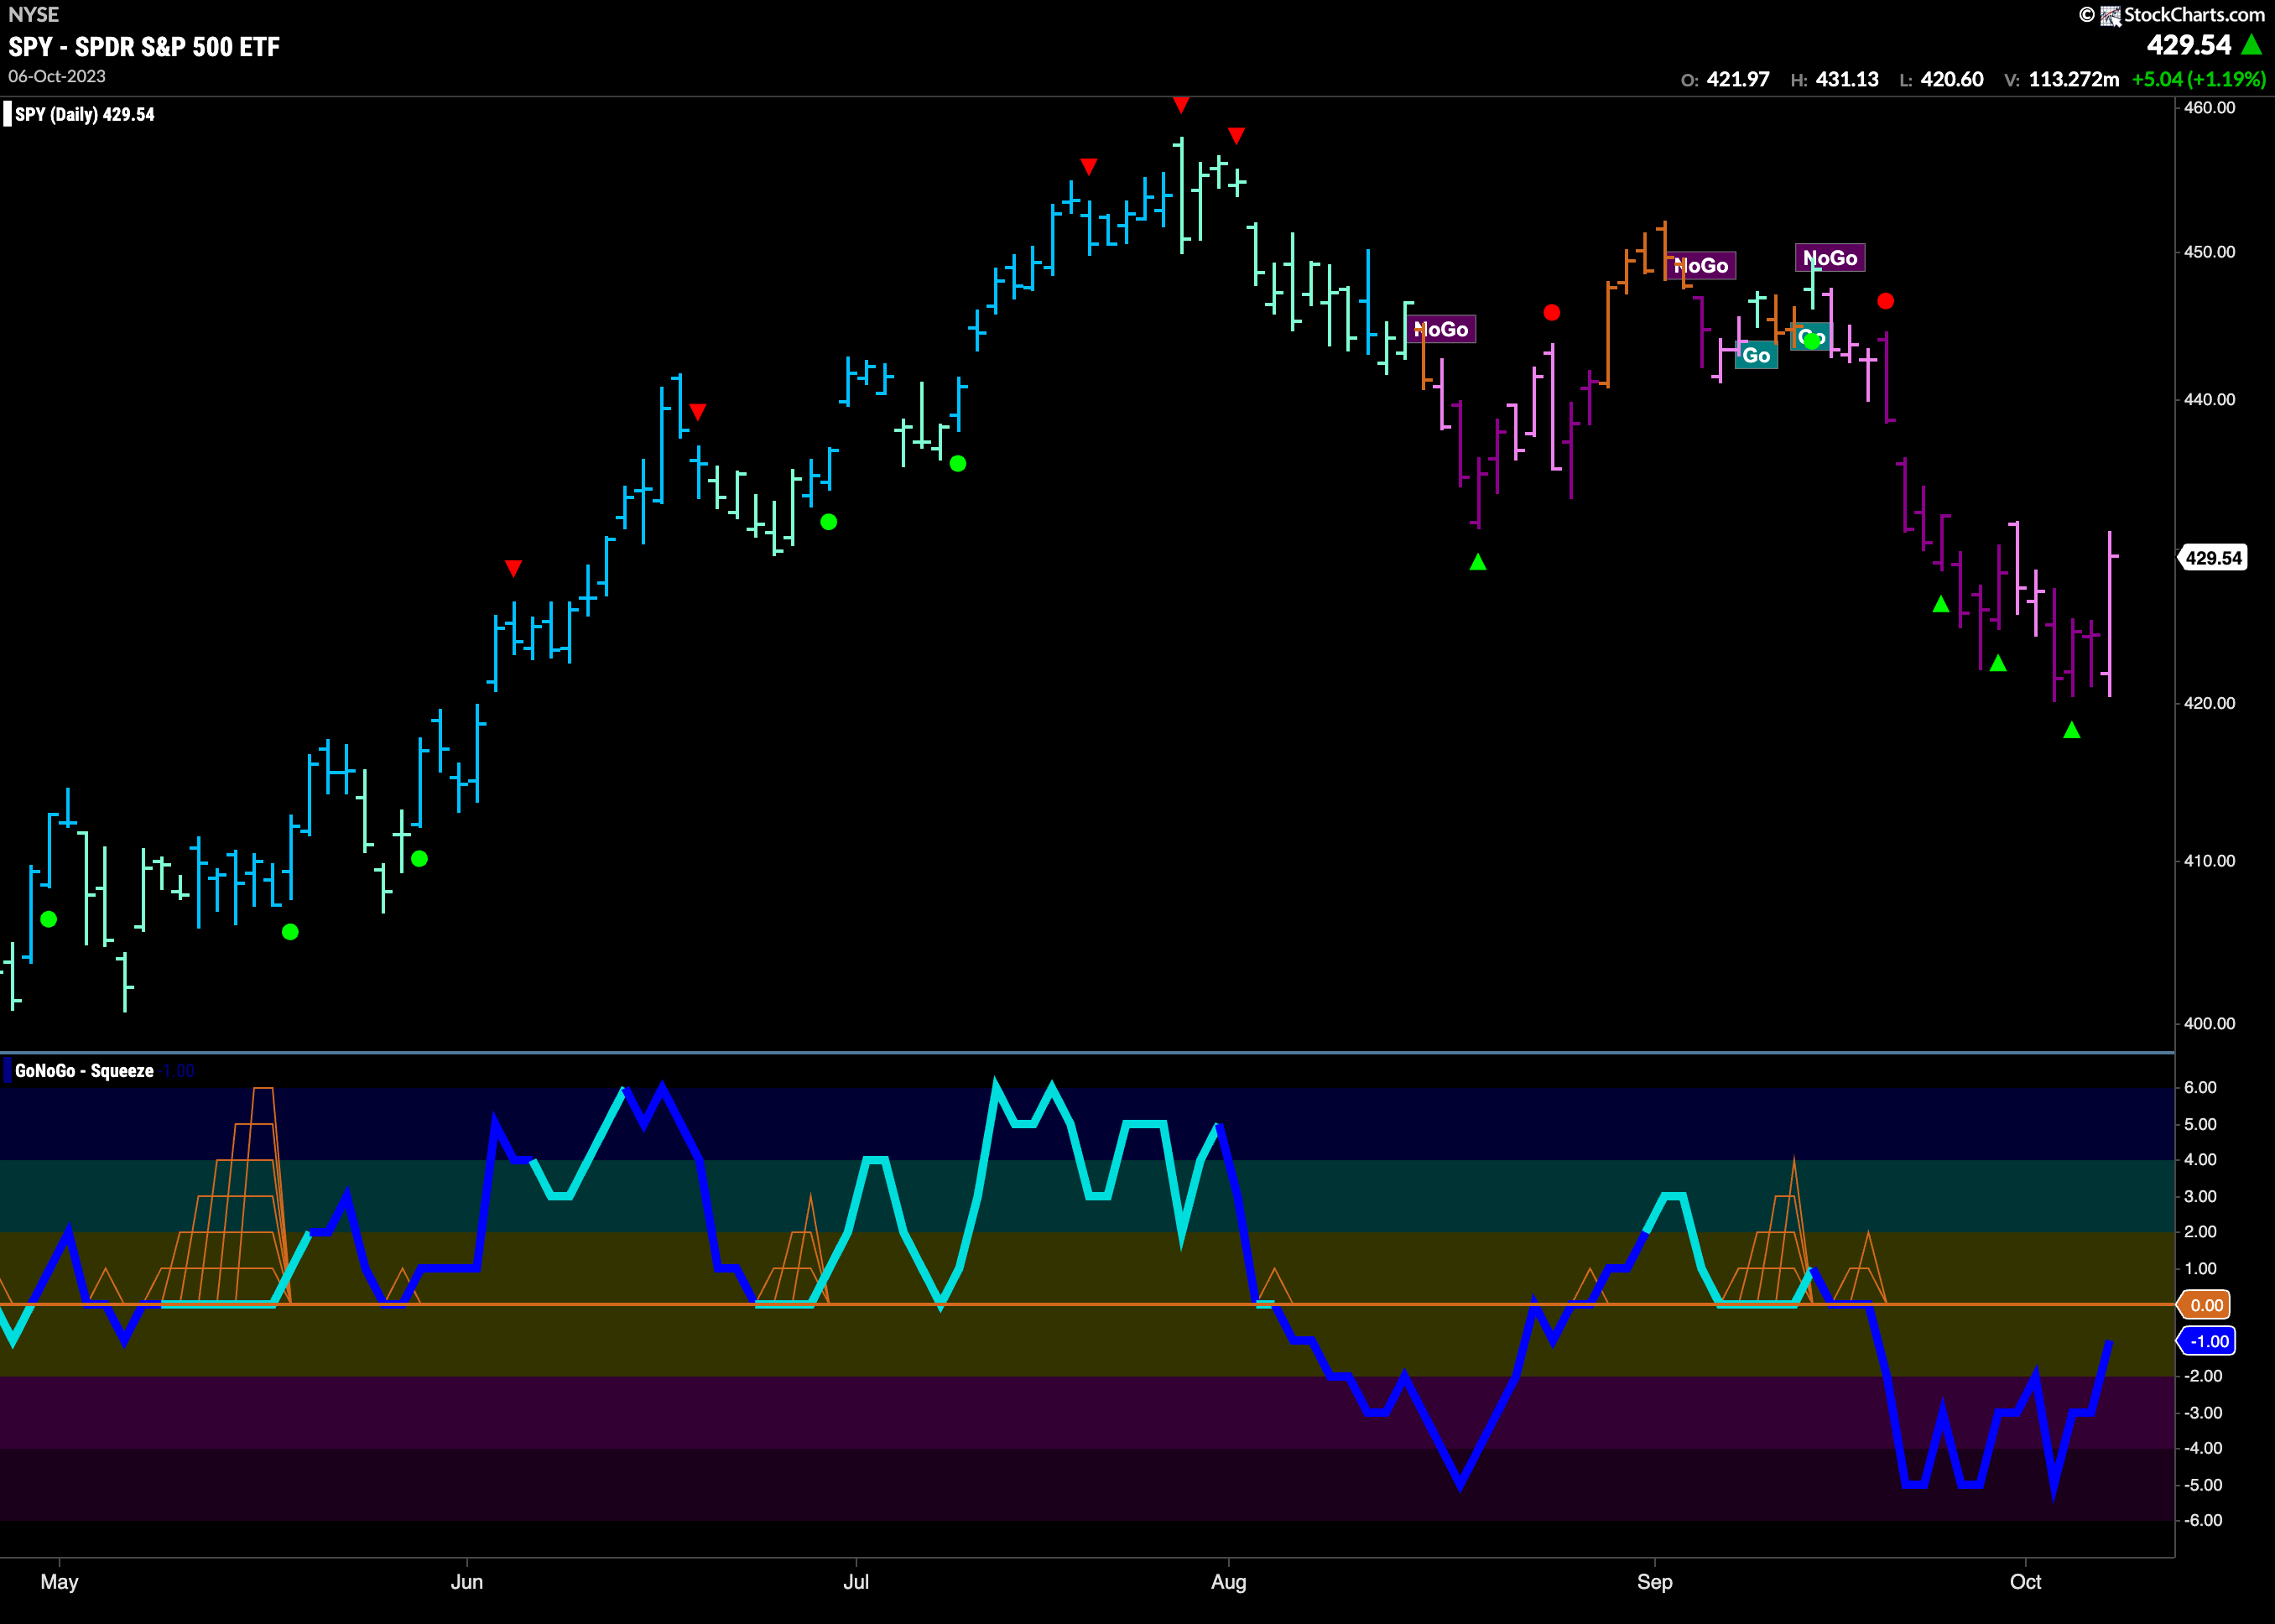
Task: Click the green triangle below the mid-August low
Action: [x=1478, y=562]
